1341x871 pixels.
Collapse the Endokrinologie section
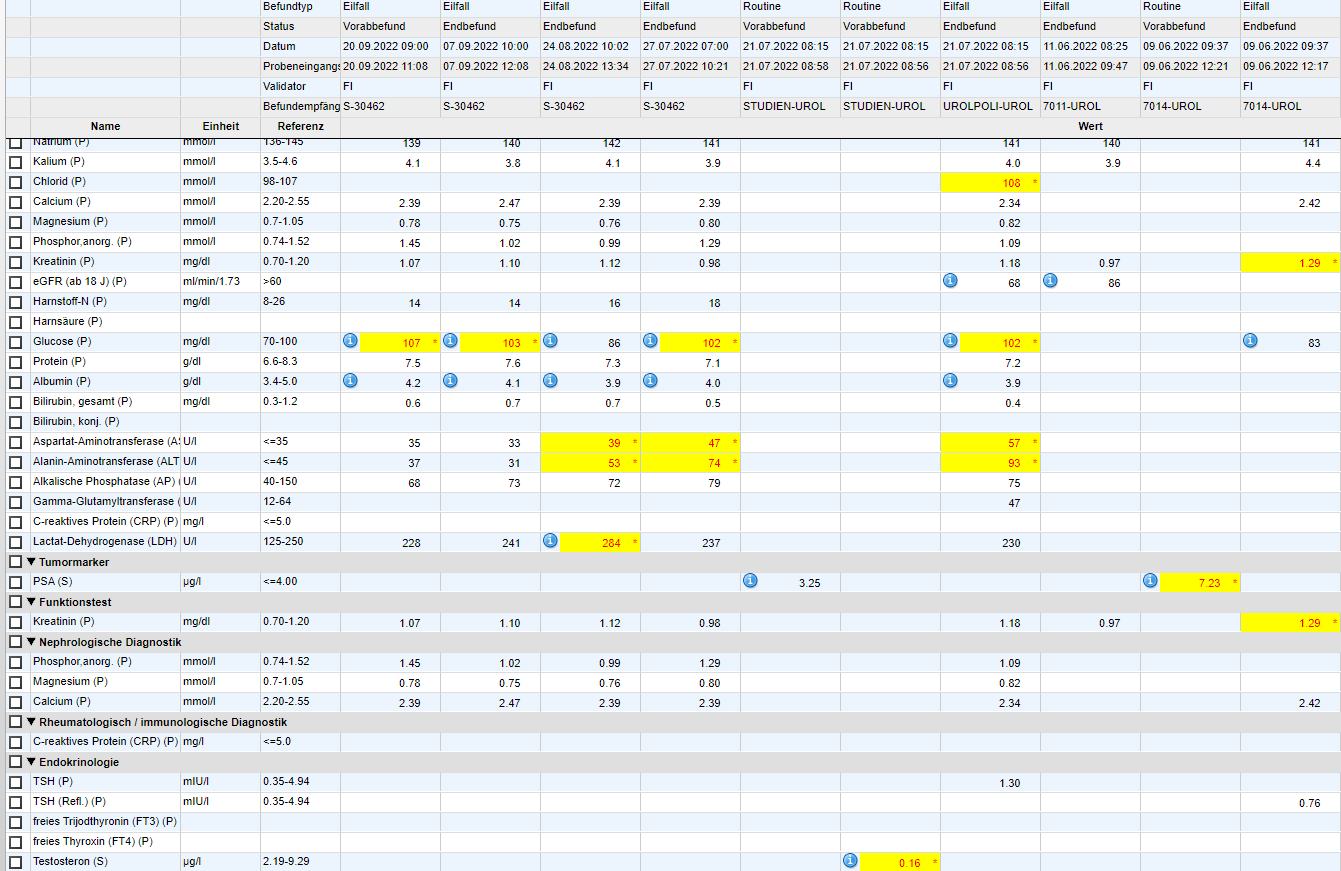(x=31, y=762)
